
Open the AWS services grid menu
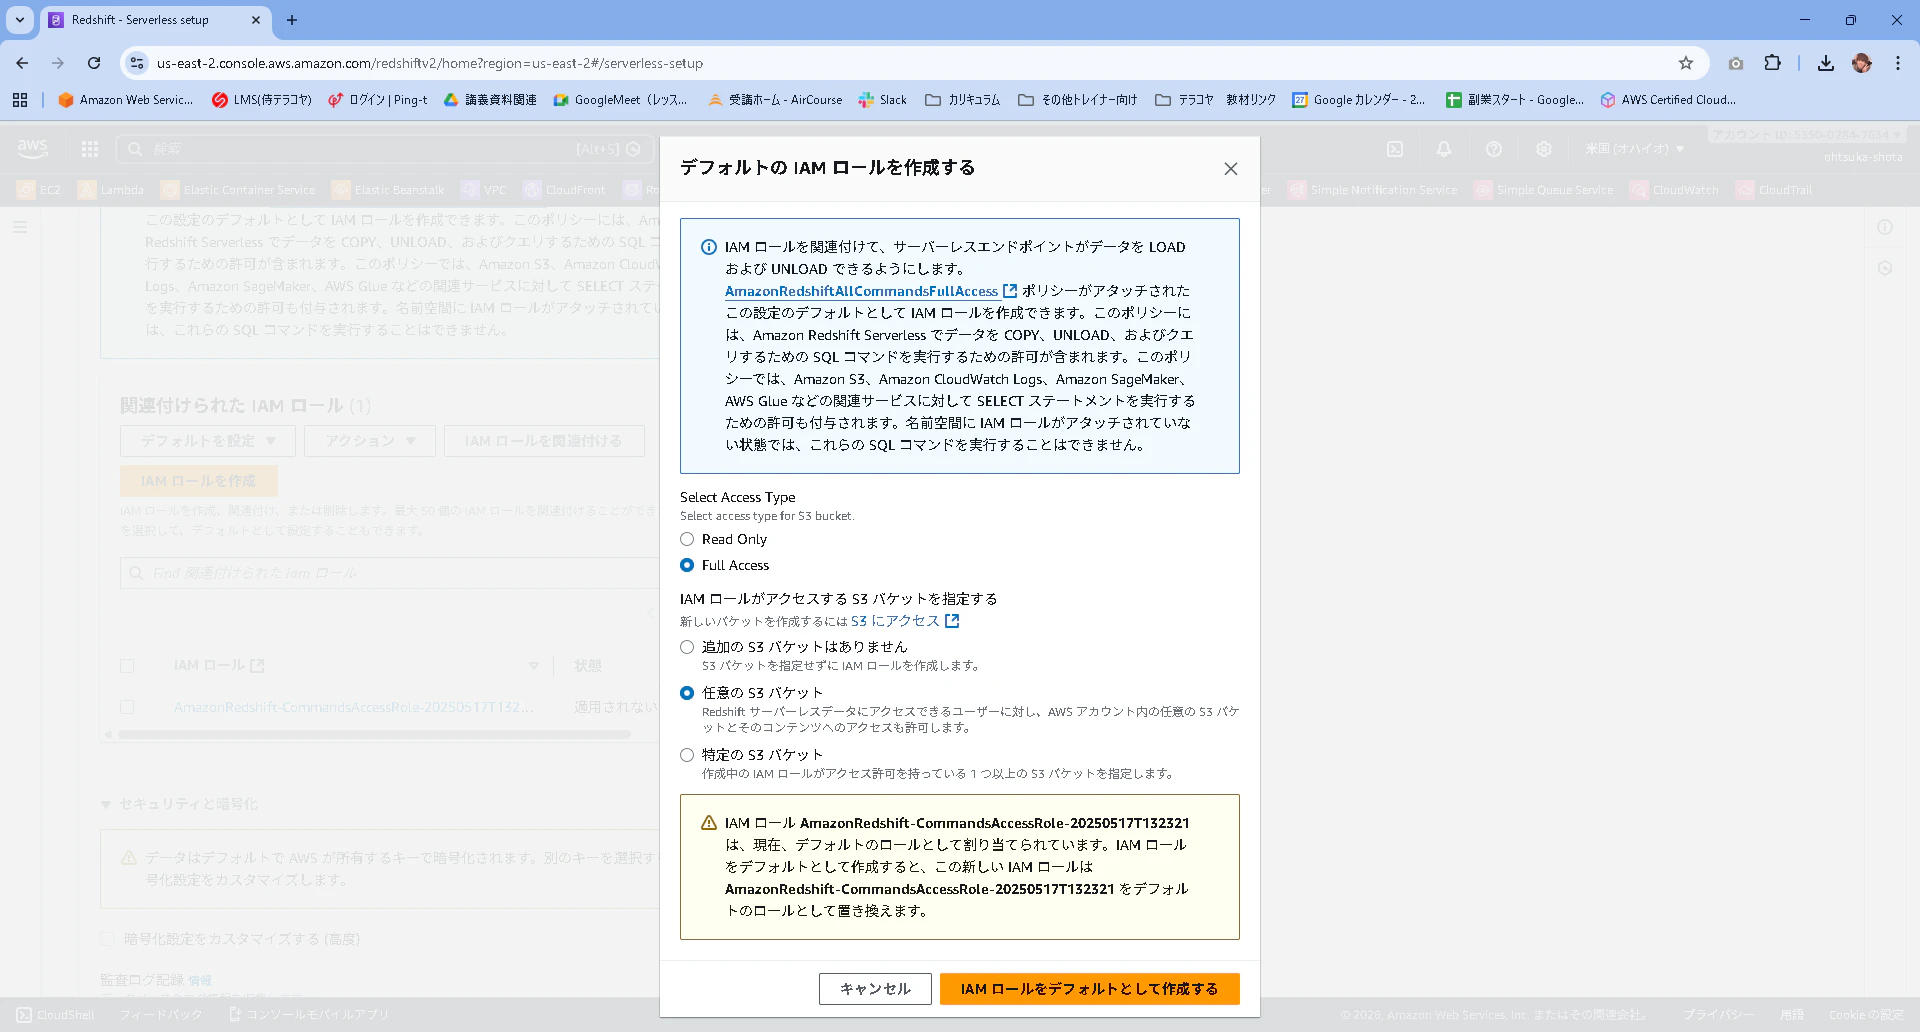(90, 149)
